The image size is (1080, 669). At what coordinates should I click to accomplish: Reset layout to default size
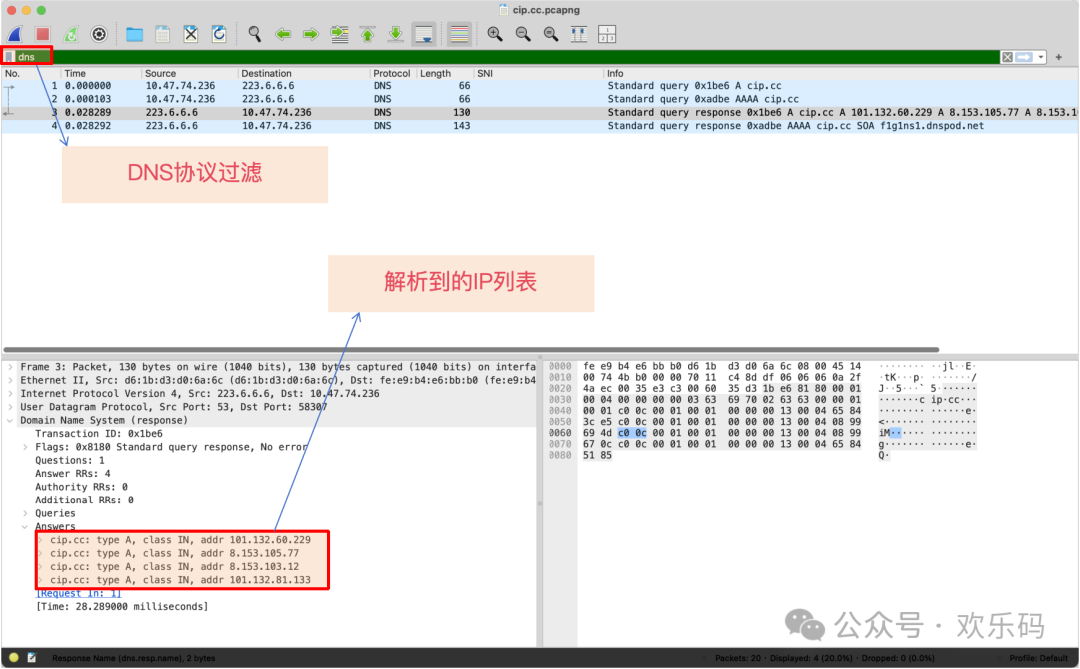pos(579,34)
